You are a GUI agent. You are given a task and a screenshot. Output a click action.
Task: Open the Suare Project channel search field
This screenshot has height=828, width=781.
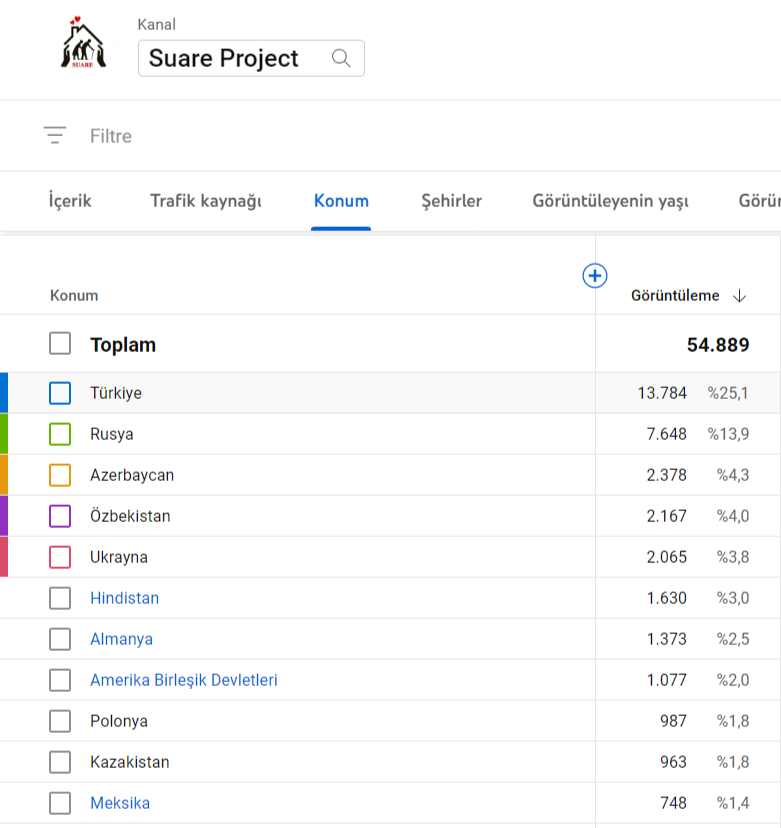click(x=251, y=58)
